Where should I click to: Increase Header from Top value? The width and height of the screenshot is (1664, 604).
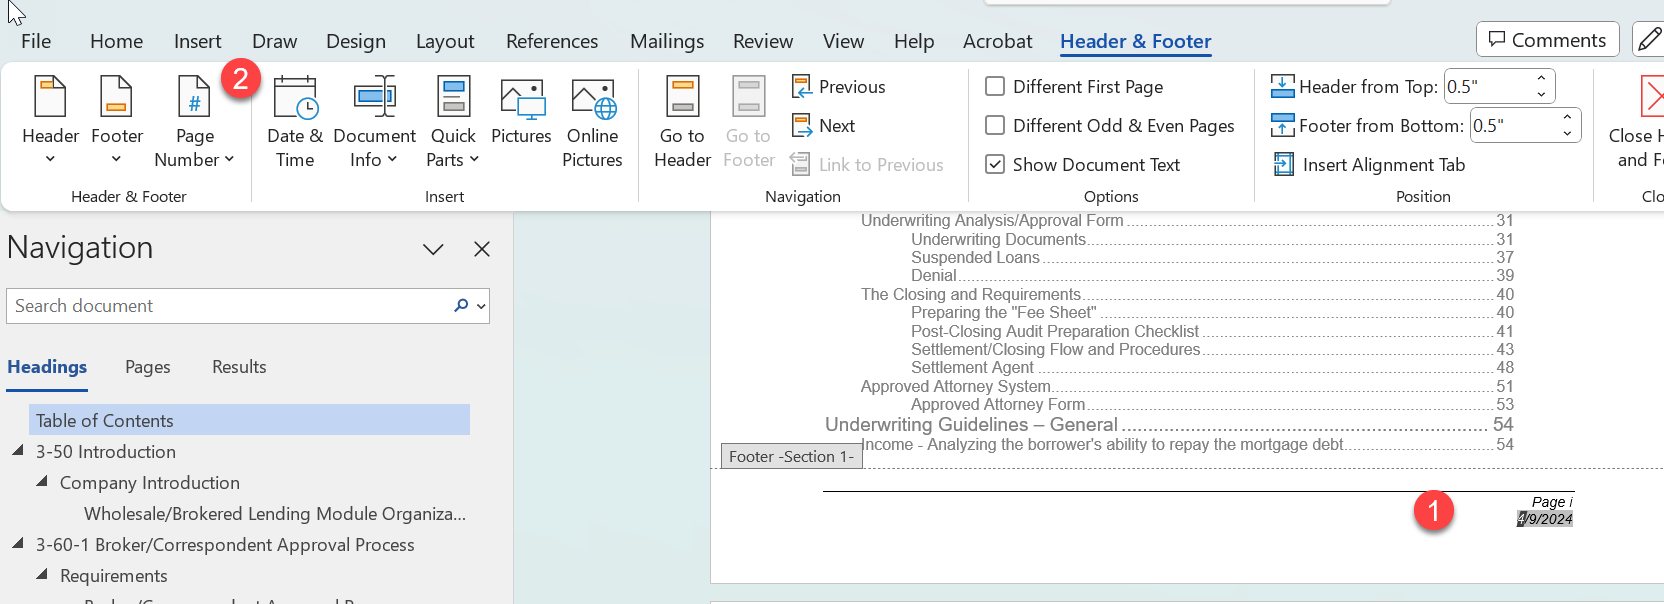coord(1541,79)
